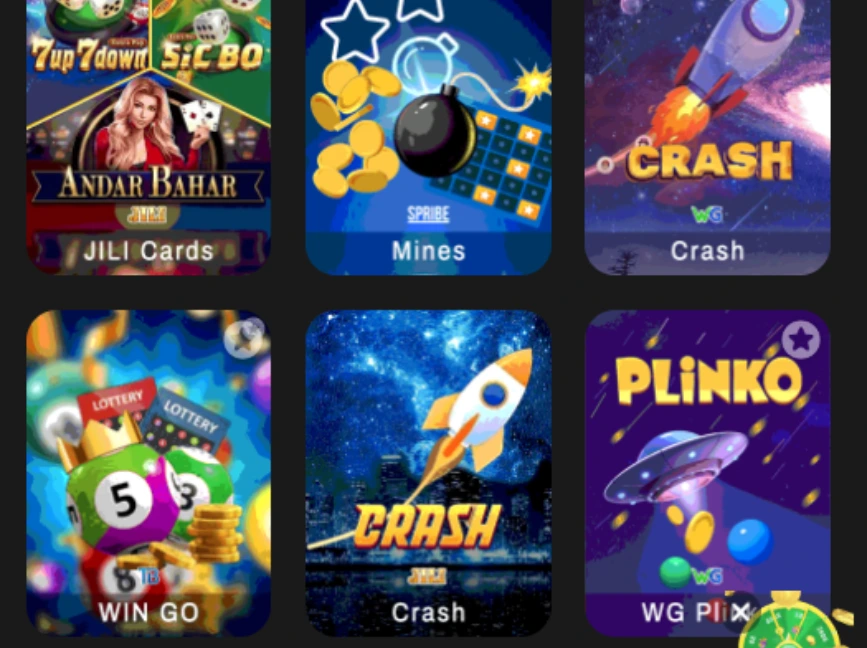Click the number 5 lottery ball
This screenshot has width=867, height=648.
[x=124, y=500]
